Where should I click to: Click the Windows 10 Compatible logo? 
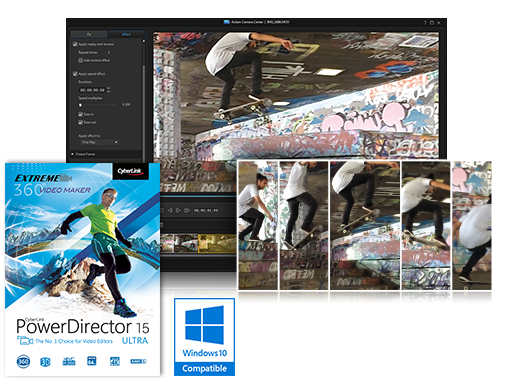click(x=204, y=337)
